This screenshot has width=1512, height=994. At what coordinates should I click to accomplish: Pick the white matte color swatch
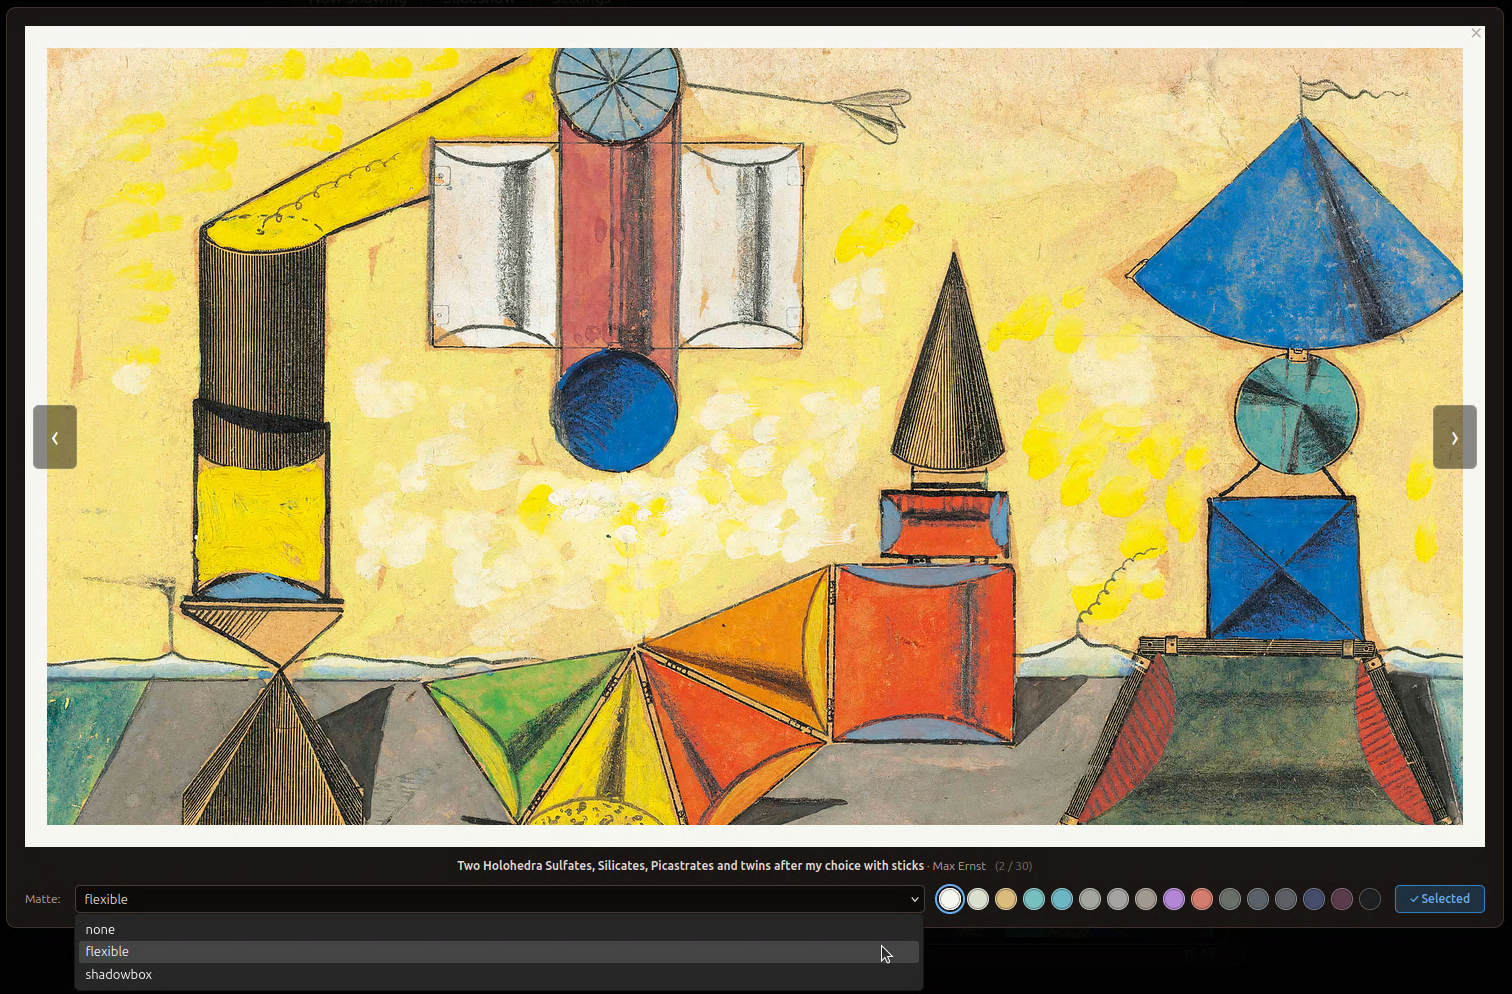coord(950,899)
